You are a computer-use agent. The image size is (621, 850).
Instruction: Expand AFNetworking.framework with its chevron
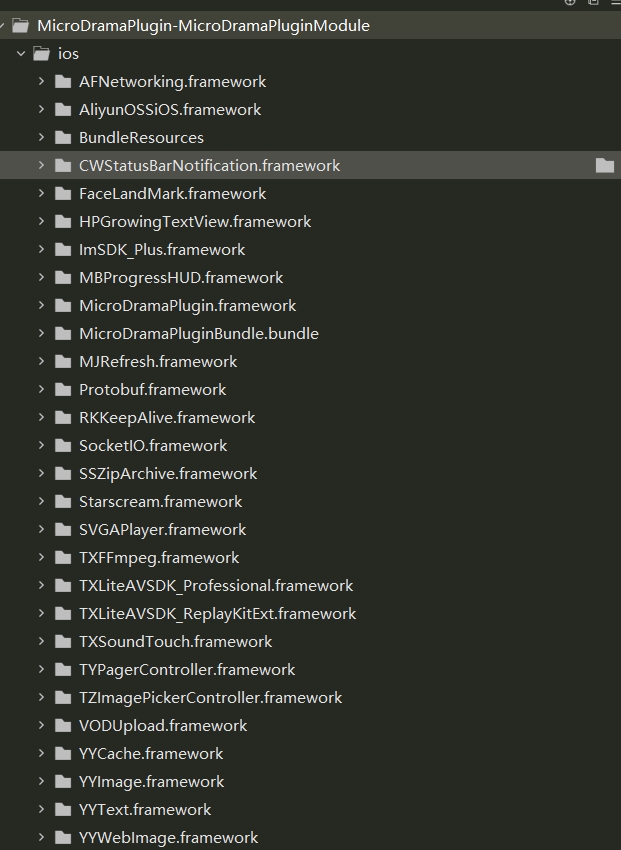pyautogui.click(x=42, y=81)
